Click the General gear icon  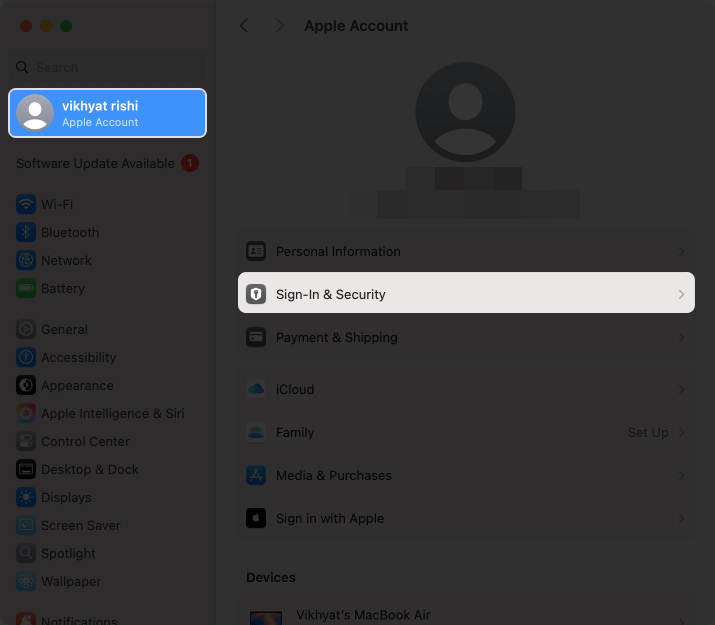(x=26, y=329)
